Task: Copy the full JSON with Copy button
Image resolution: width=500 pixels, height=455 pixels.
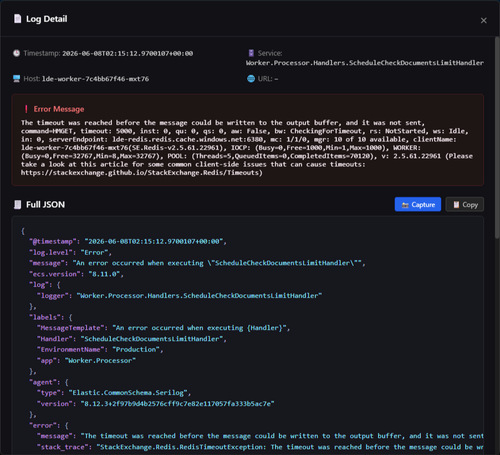Action: (x=465, y=205)
